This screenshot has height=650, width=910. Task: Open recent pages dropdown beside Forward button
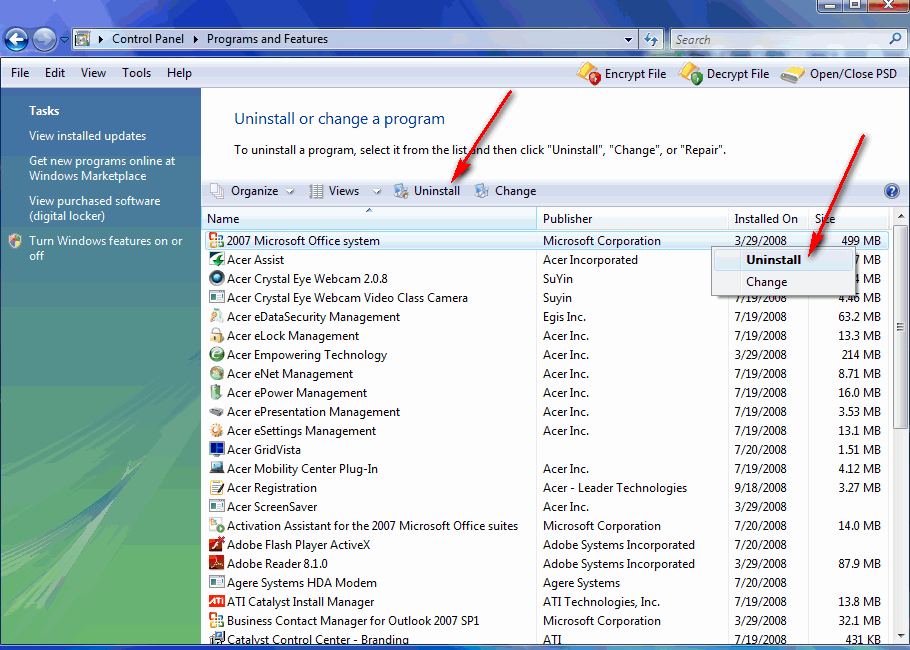tap(64, 40)
